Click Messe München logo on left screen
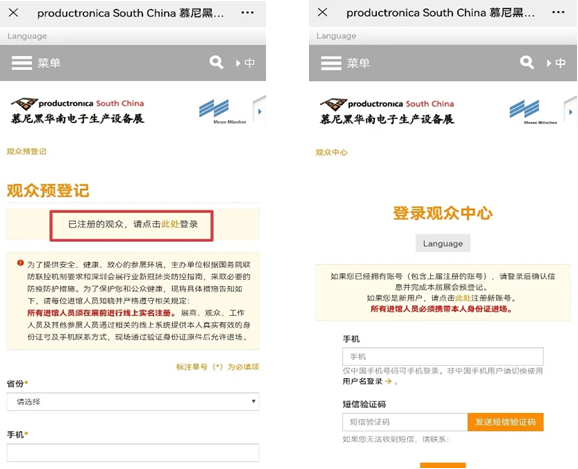The image size is (578, 469). click(222, 111)
